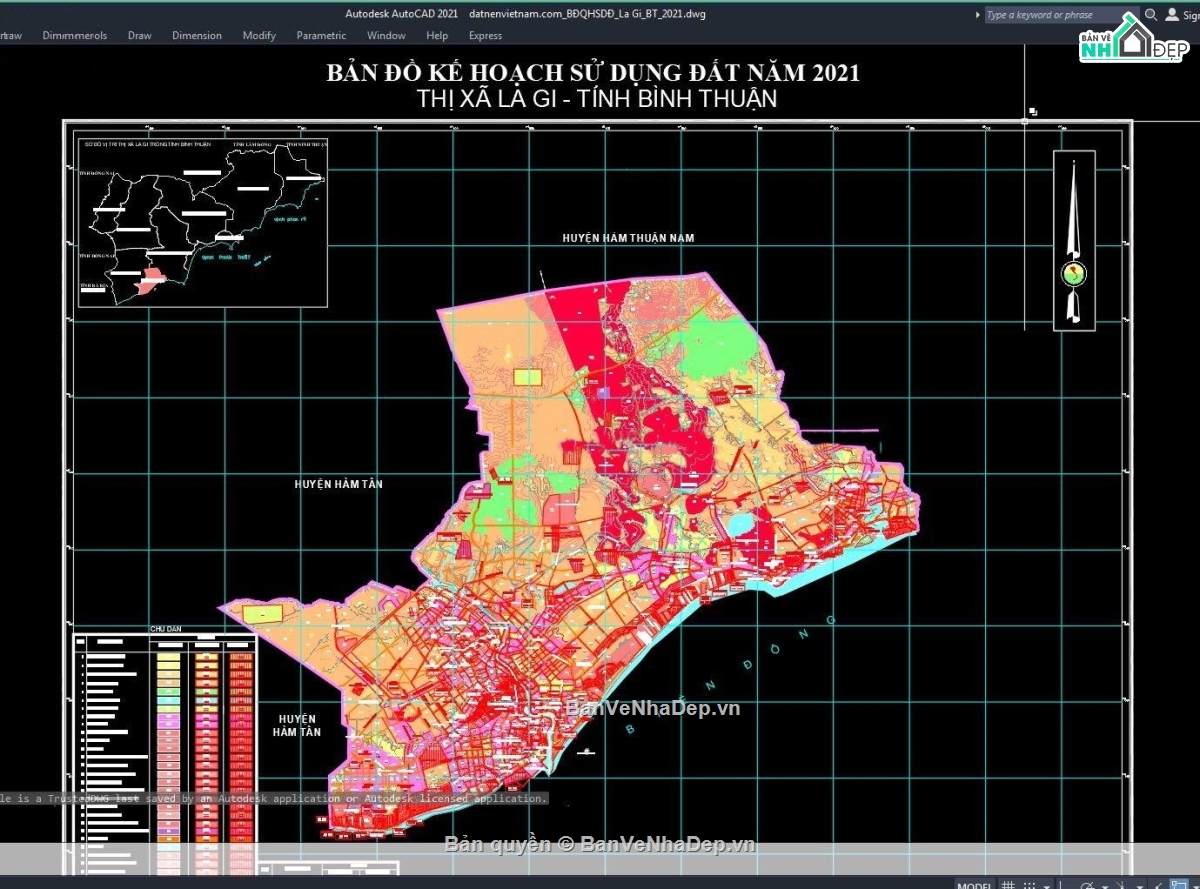
Task: Toggle Snap Mode dots icon
Action: (1029, 886)
